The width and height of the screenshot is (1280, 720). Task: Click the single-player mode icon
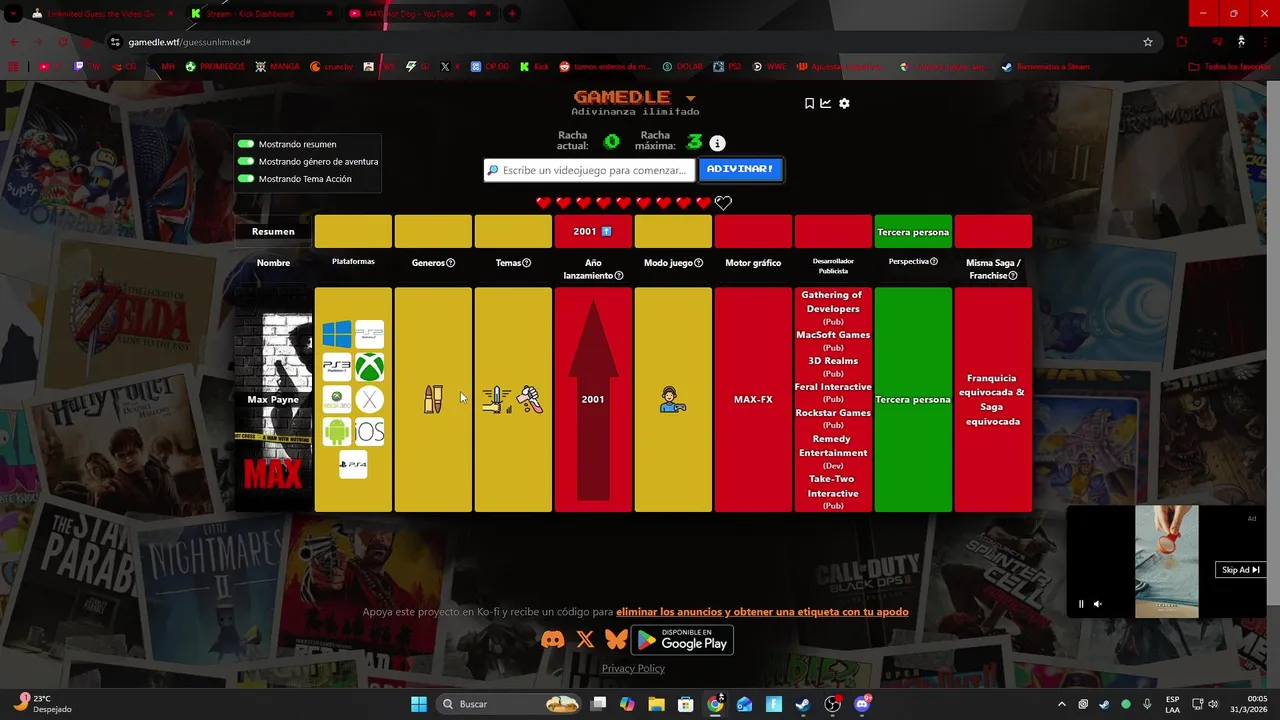click(x=673, y=400)
